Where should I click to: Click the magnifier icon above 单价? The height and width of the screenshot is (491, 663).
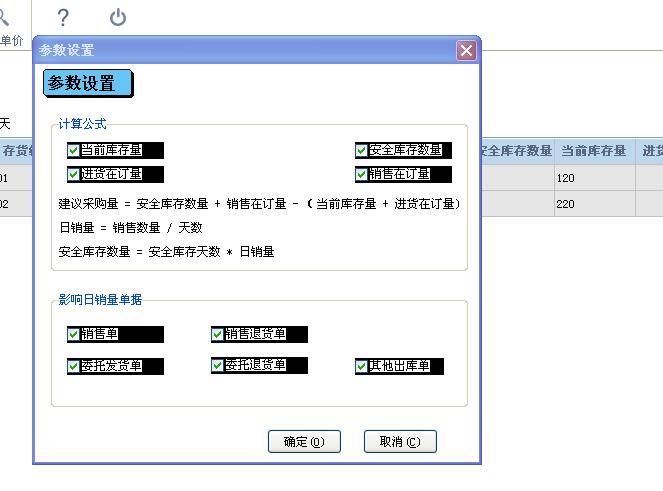[x=4, y=17]
